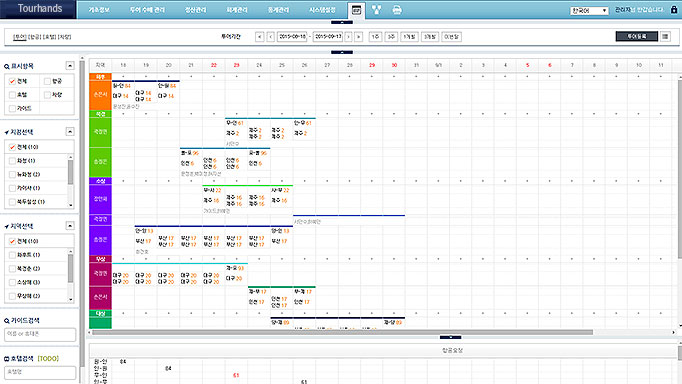Check the 호텔 box under 표시항목

[12, 95]
